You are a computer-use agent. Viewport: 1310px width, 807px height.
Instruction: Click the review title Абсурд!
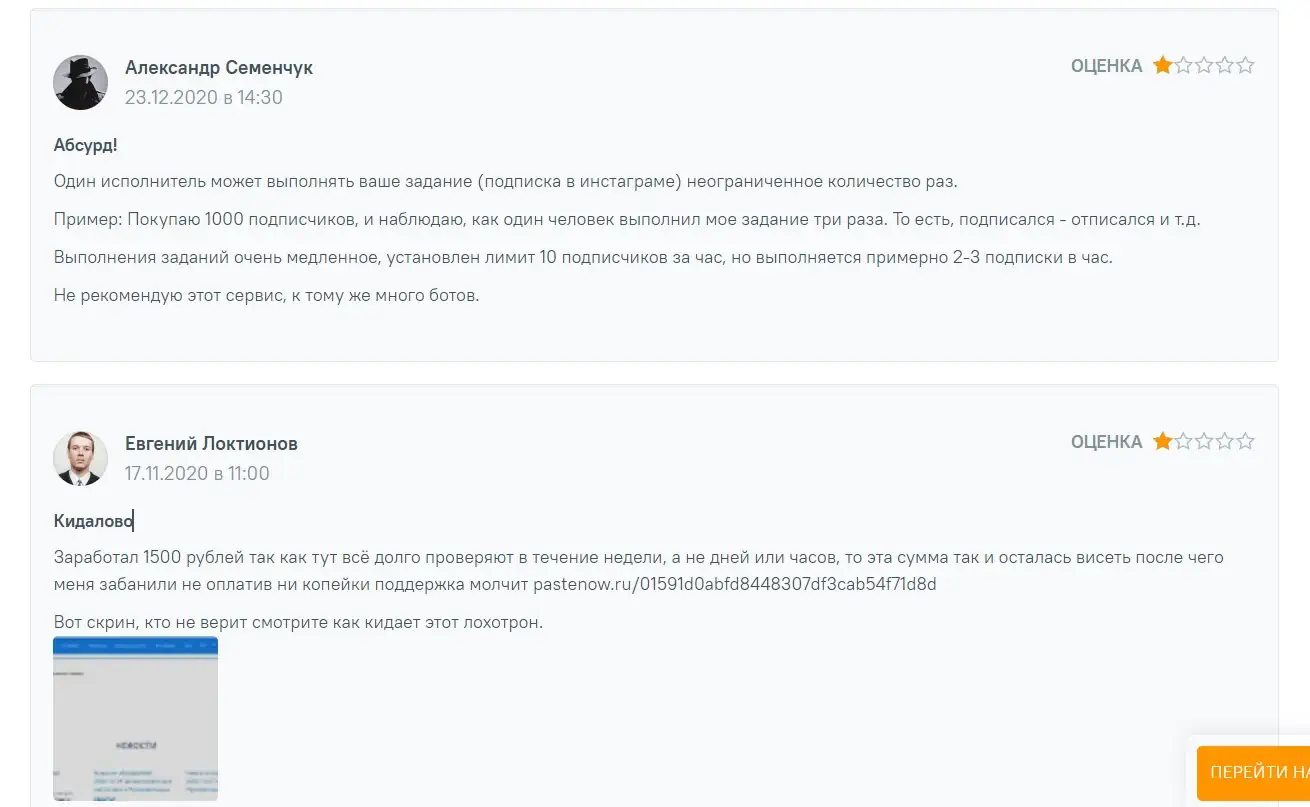point(85,146)
